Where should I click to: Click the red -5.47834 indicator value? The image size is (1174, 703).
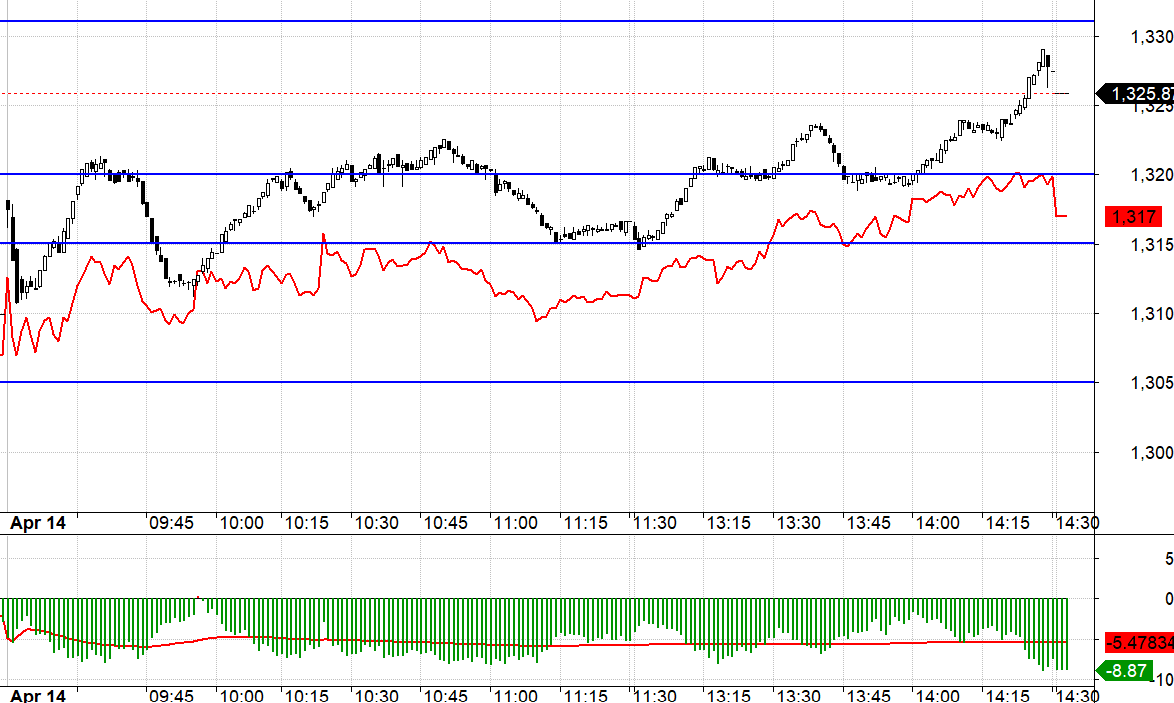point(1139,641)
